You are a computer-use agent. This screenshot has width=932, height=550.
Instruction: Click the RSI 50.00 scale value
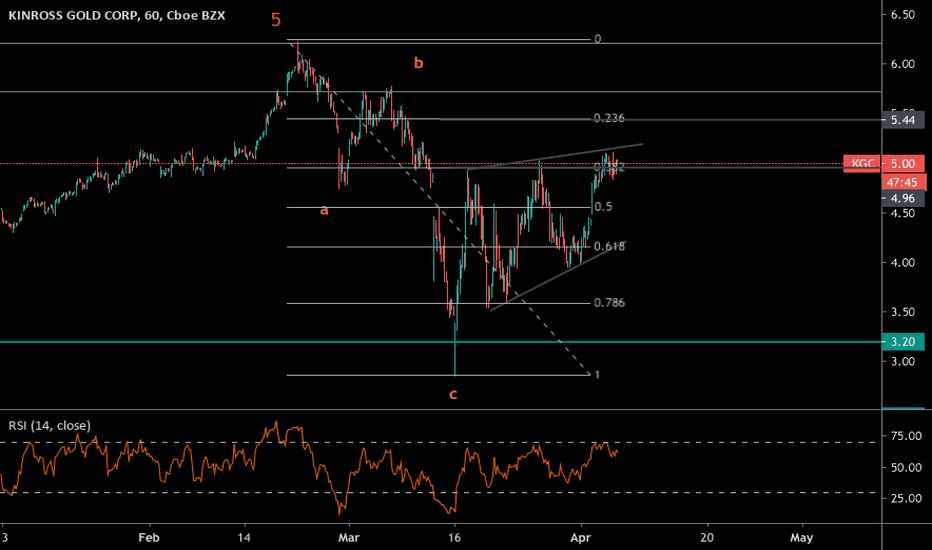click(x=906, y=467)
